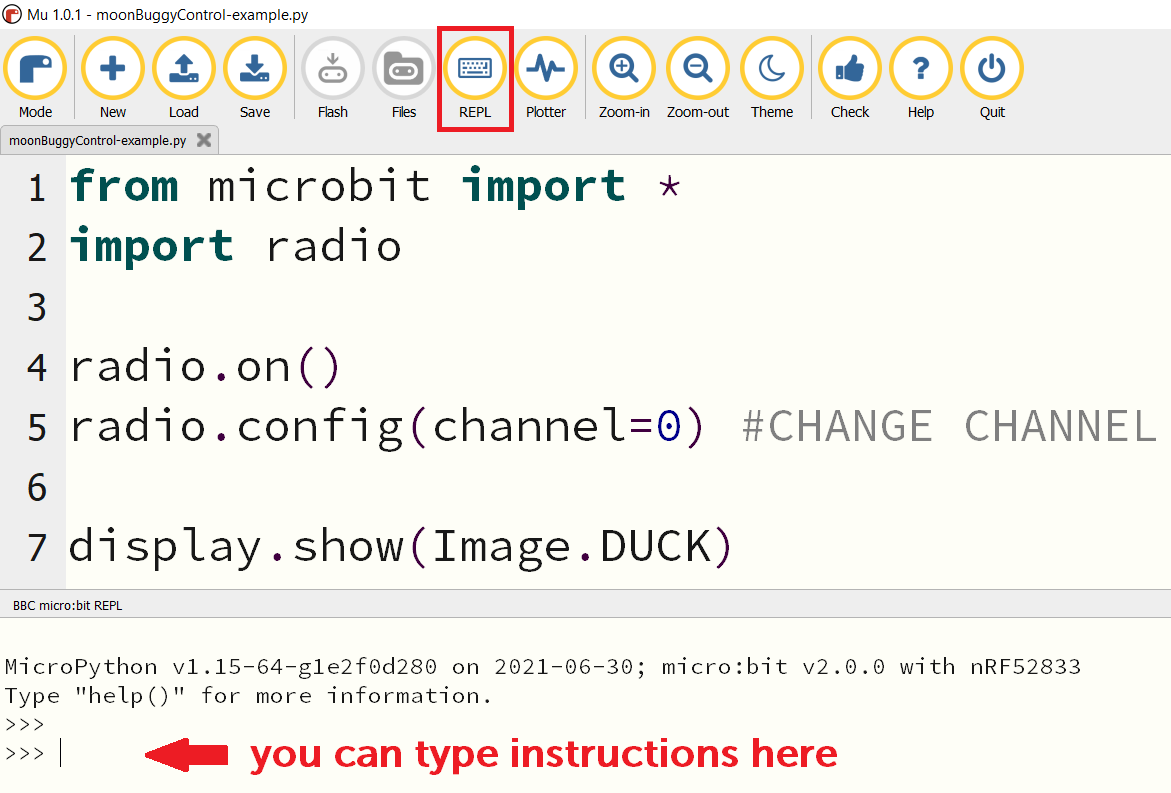
Task: Click the 'BBC micro:bit REPL' panel title
Action: (67, 606)
